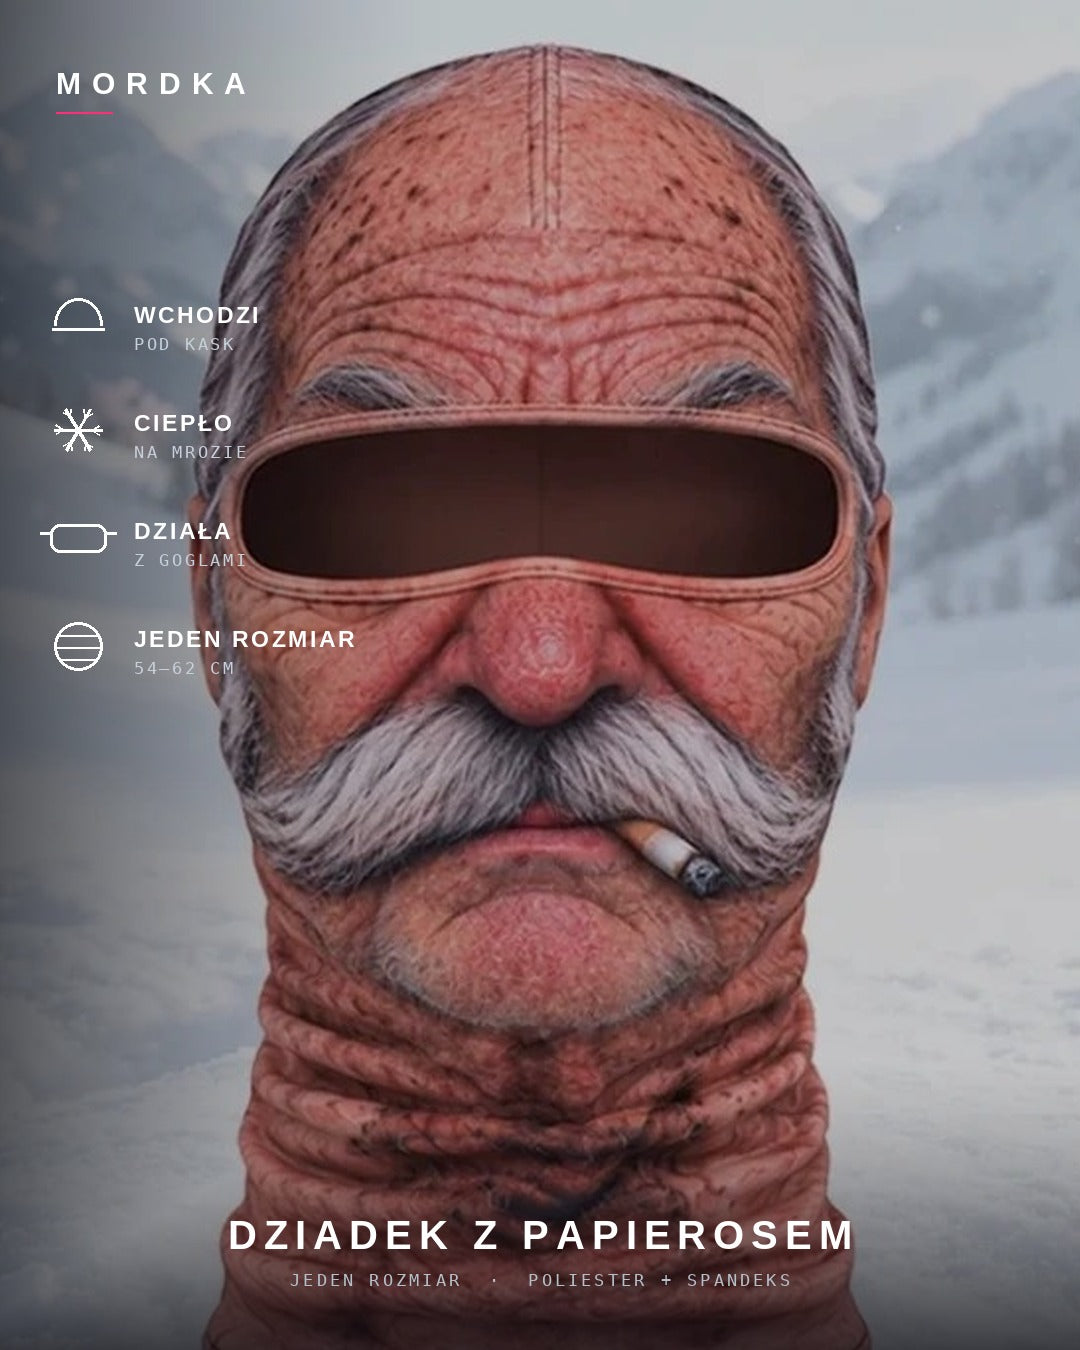The image size is (1080, 1350).
Task: Click the goggles icon beside DZIAŁA
Action: coord(78,538)
